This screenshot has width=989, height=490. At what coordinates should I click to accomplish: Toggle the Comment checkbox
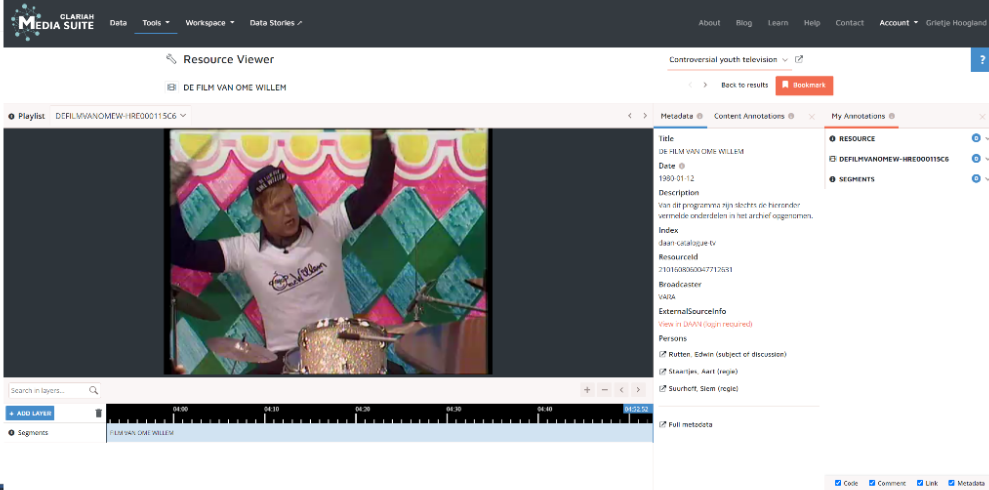coord(872,483)
